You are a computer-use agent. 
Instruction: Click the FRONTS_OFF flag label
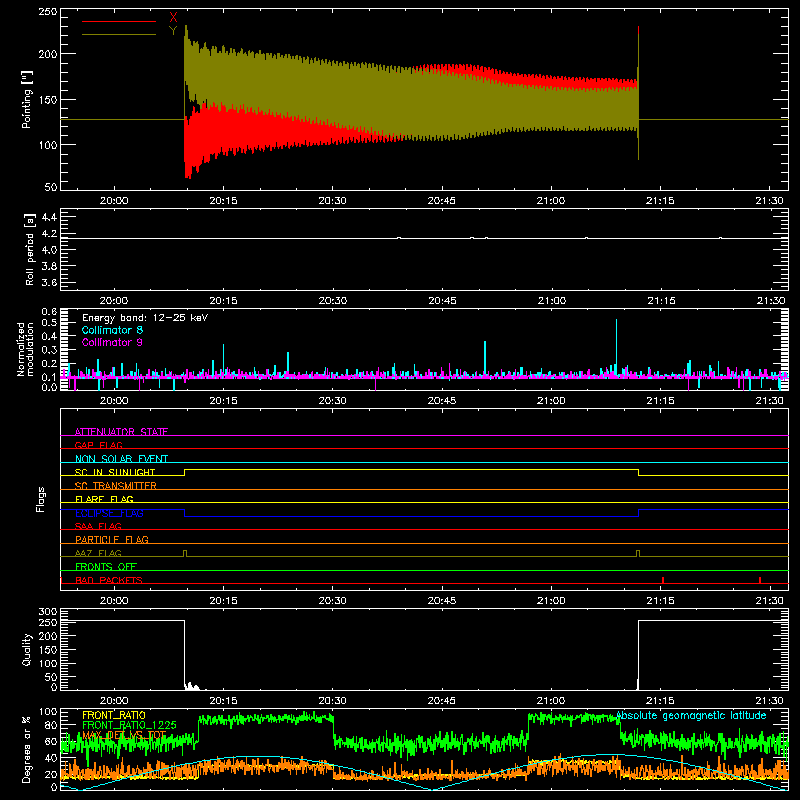pos(106,566)
